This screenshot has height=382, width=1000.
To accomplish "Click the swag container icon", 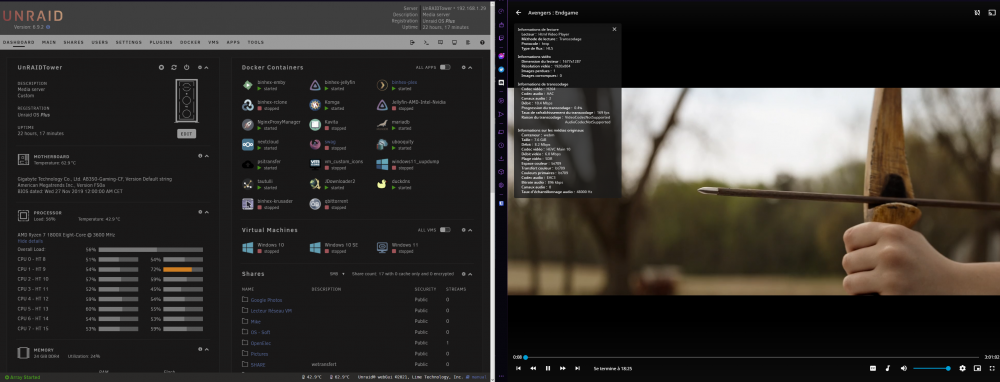I will [x=315, y=144].
